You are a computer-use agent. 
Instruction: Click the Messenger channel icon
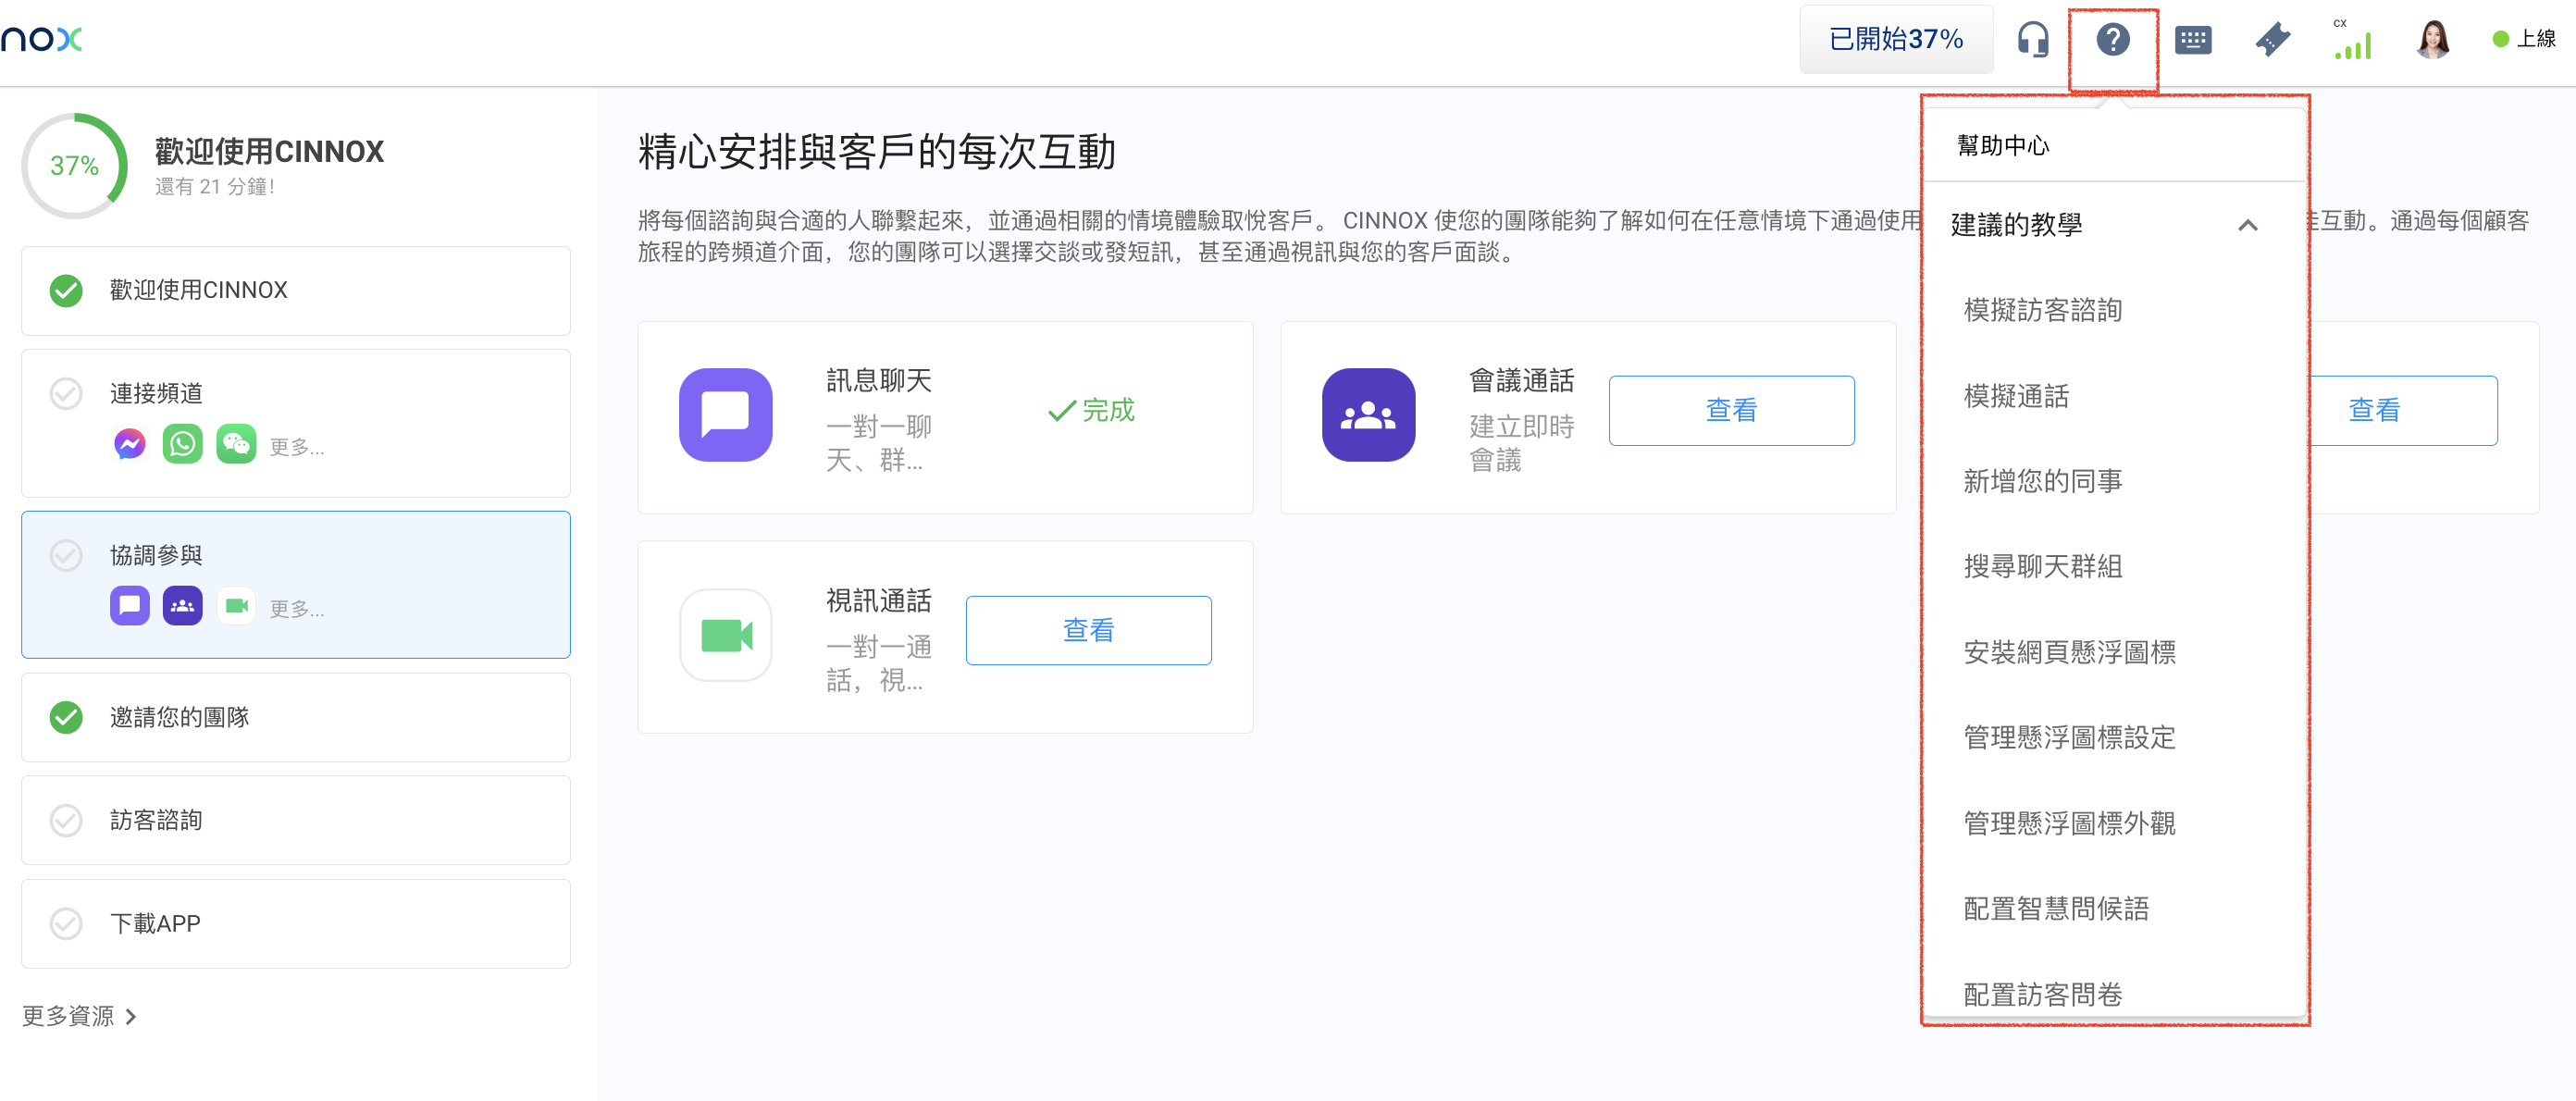[129, 444]
